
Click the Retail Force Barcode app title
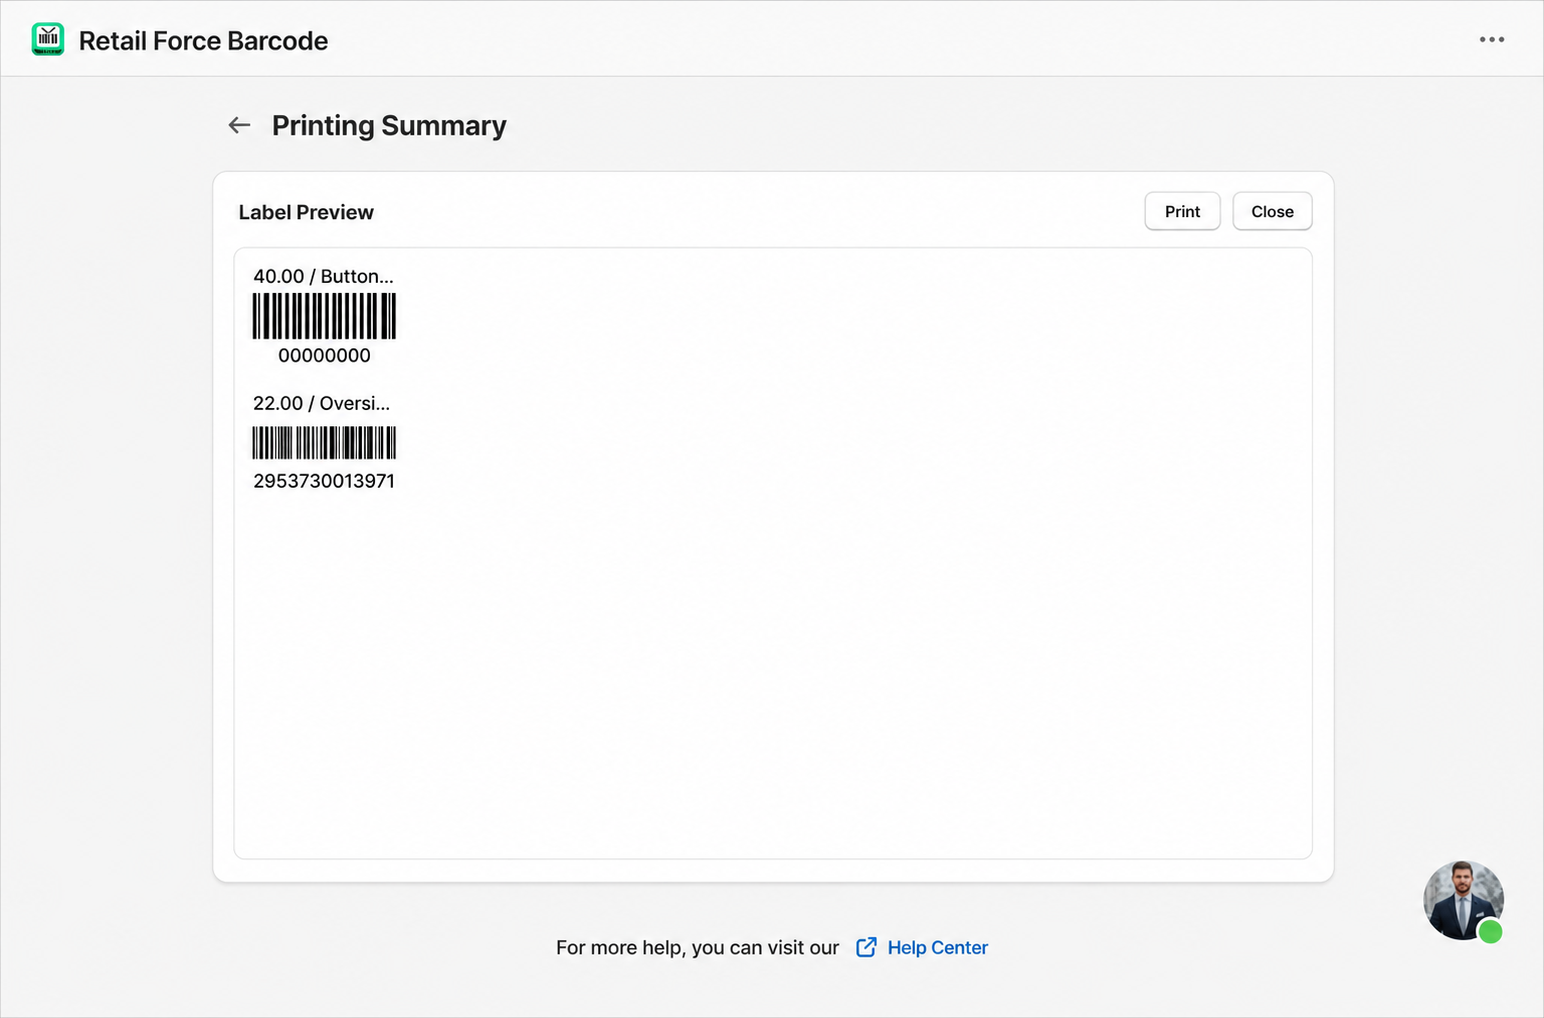click(x=203, y=41)
